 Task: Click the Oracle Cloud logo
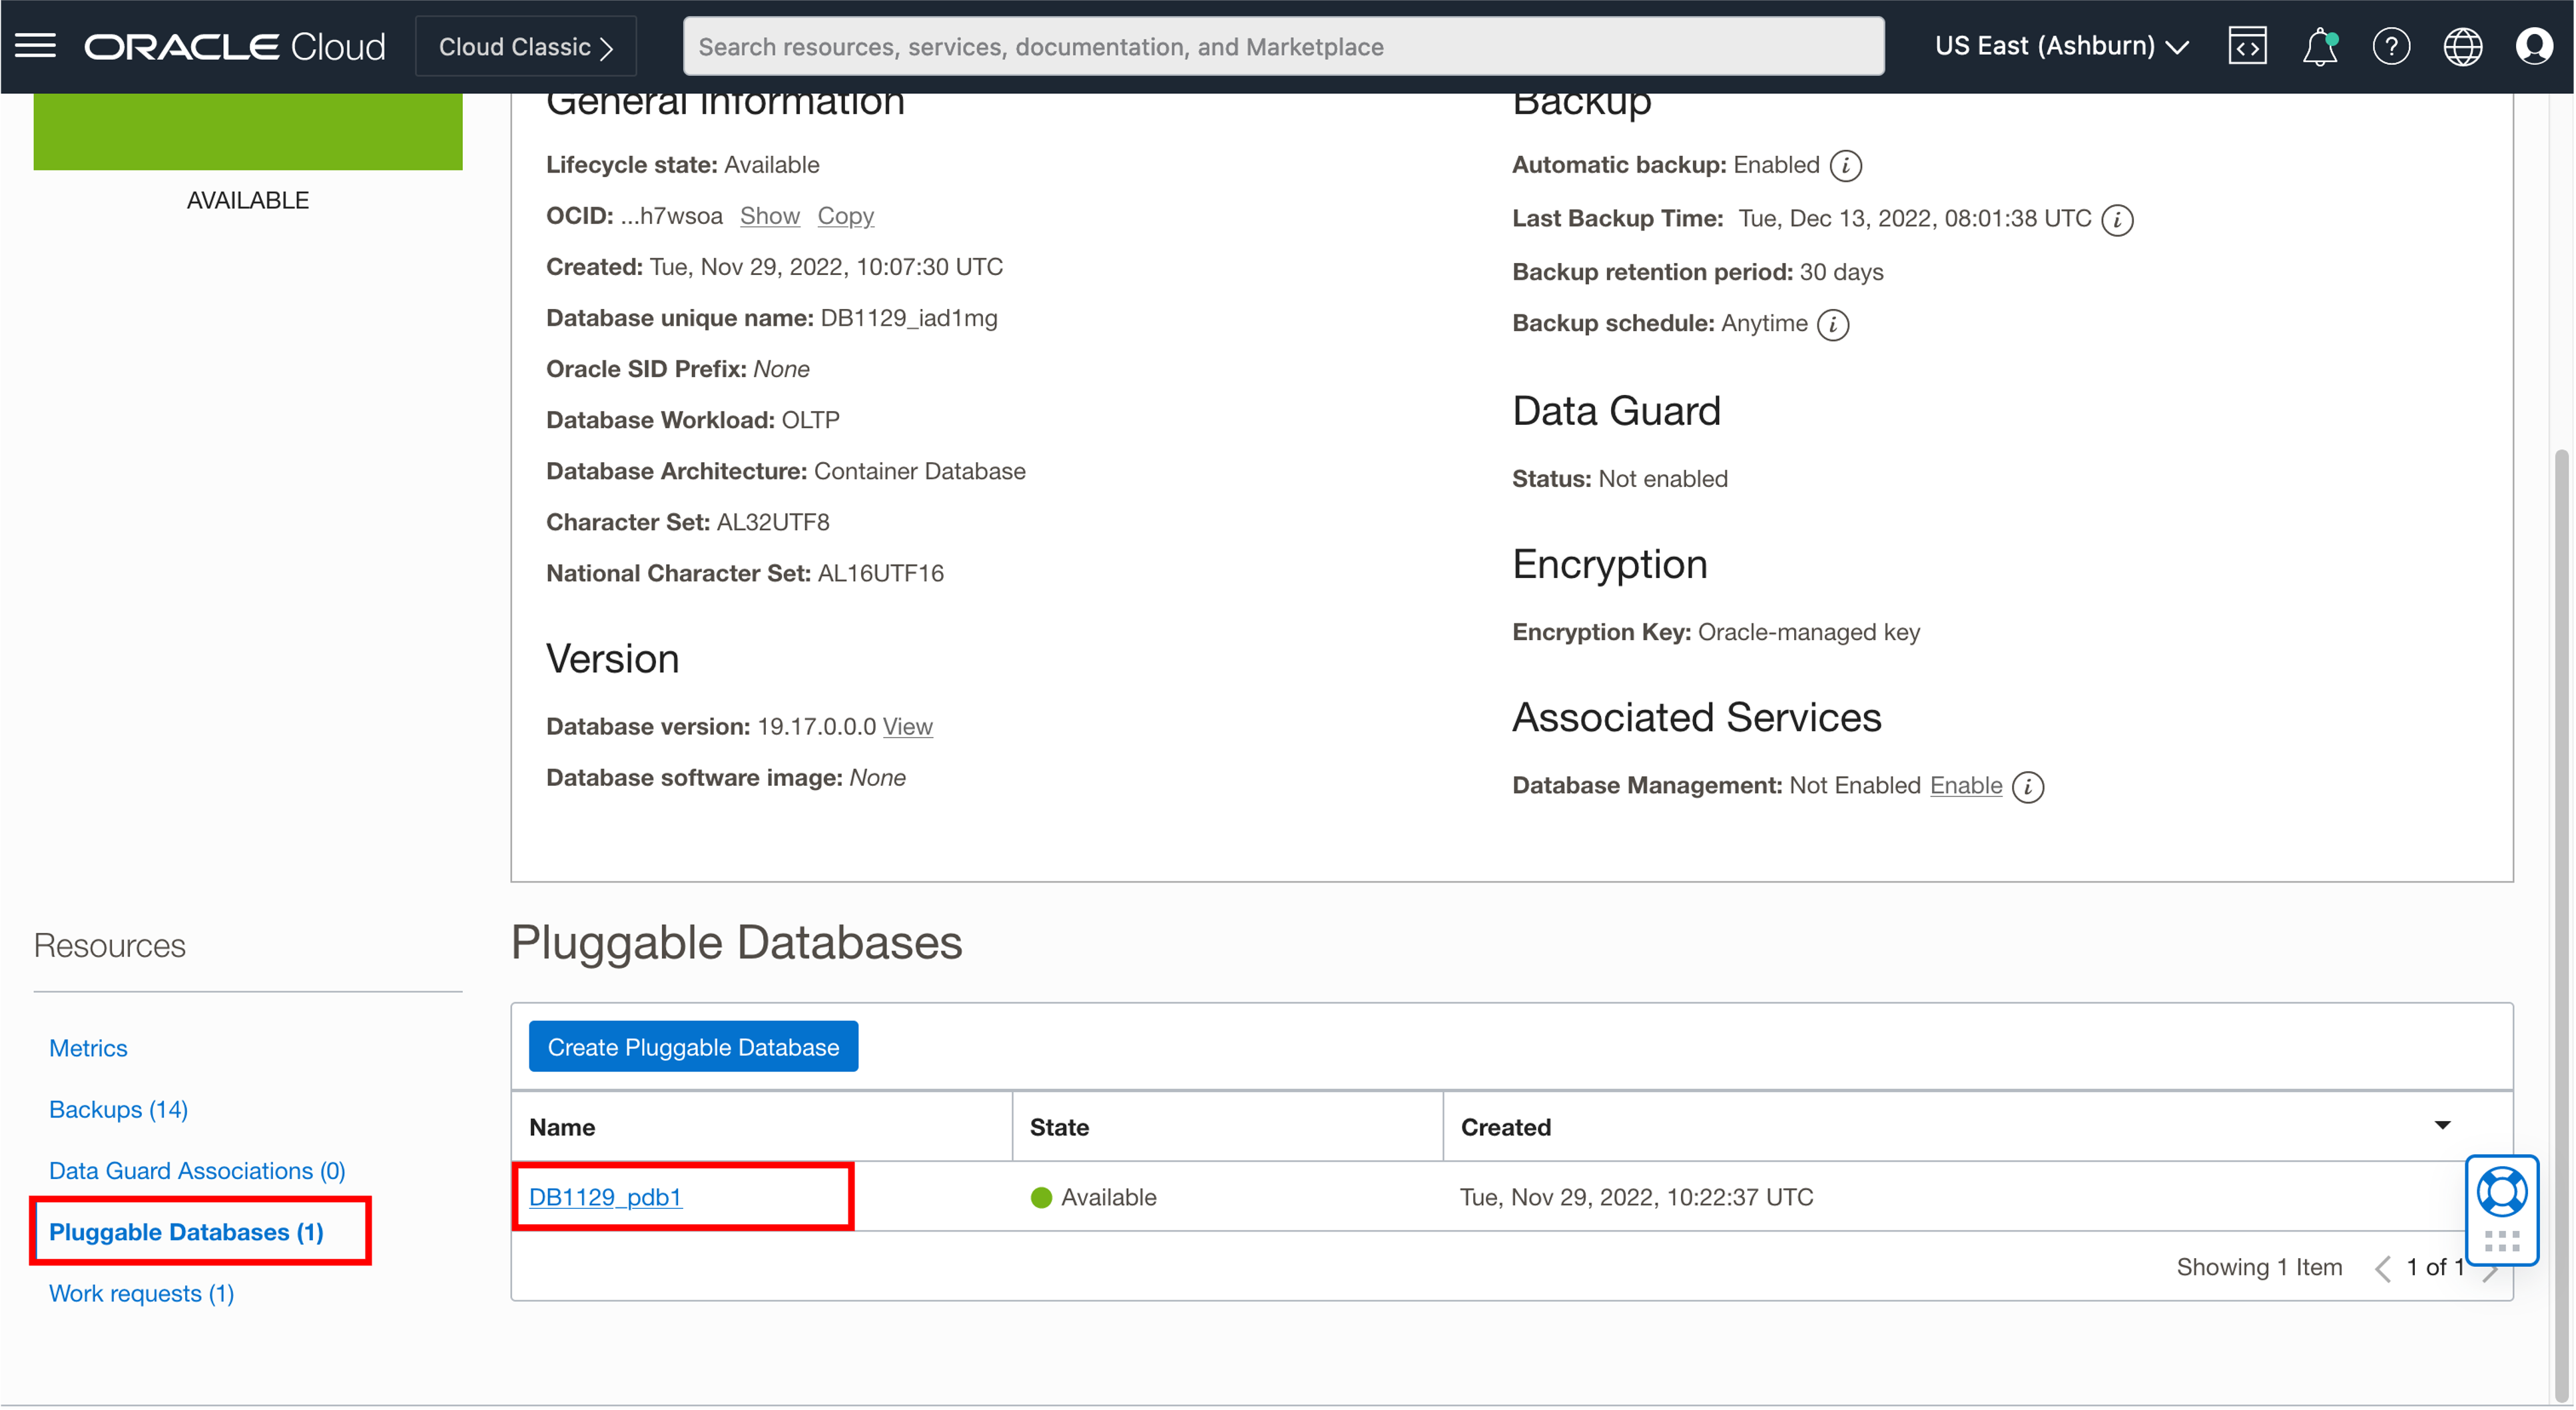[234, 46]
